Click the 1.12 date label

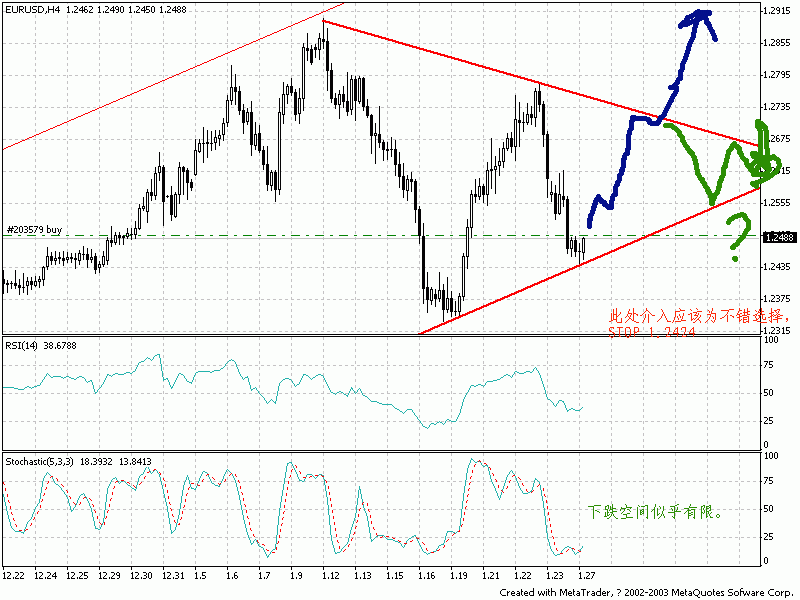click(331, 576)
